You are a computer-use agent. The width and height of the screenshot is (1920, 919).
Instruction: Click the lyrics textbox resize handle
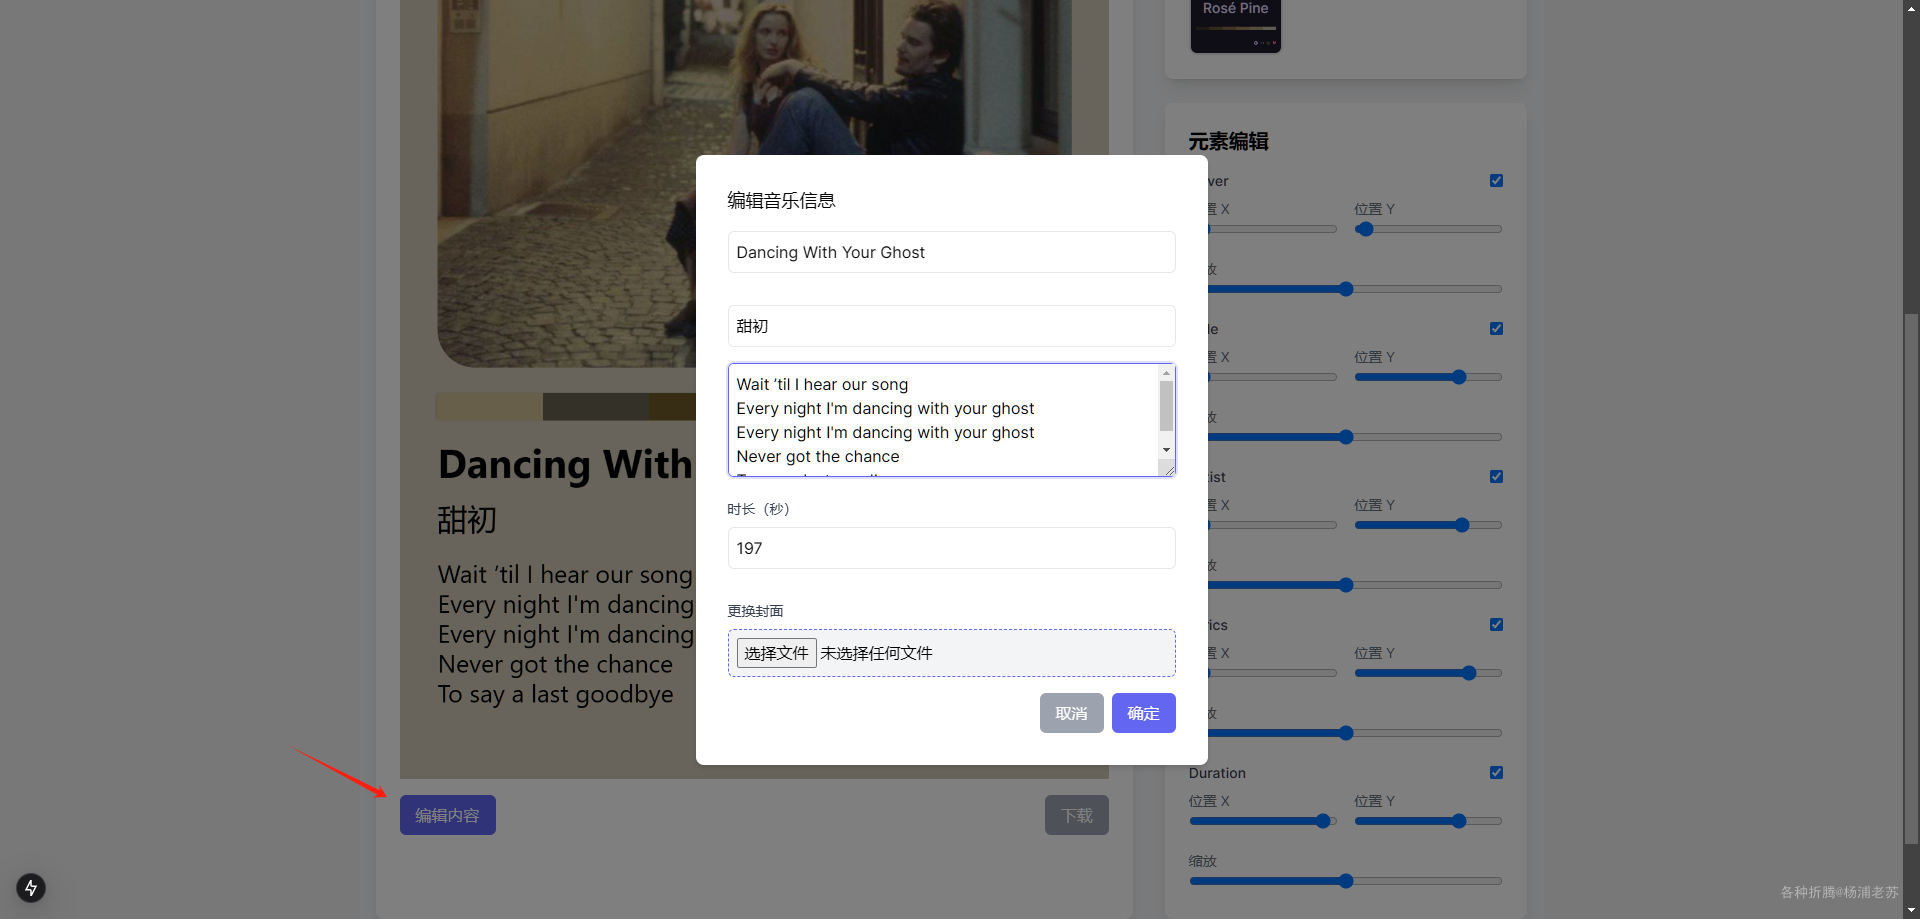[1168, 468]
